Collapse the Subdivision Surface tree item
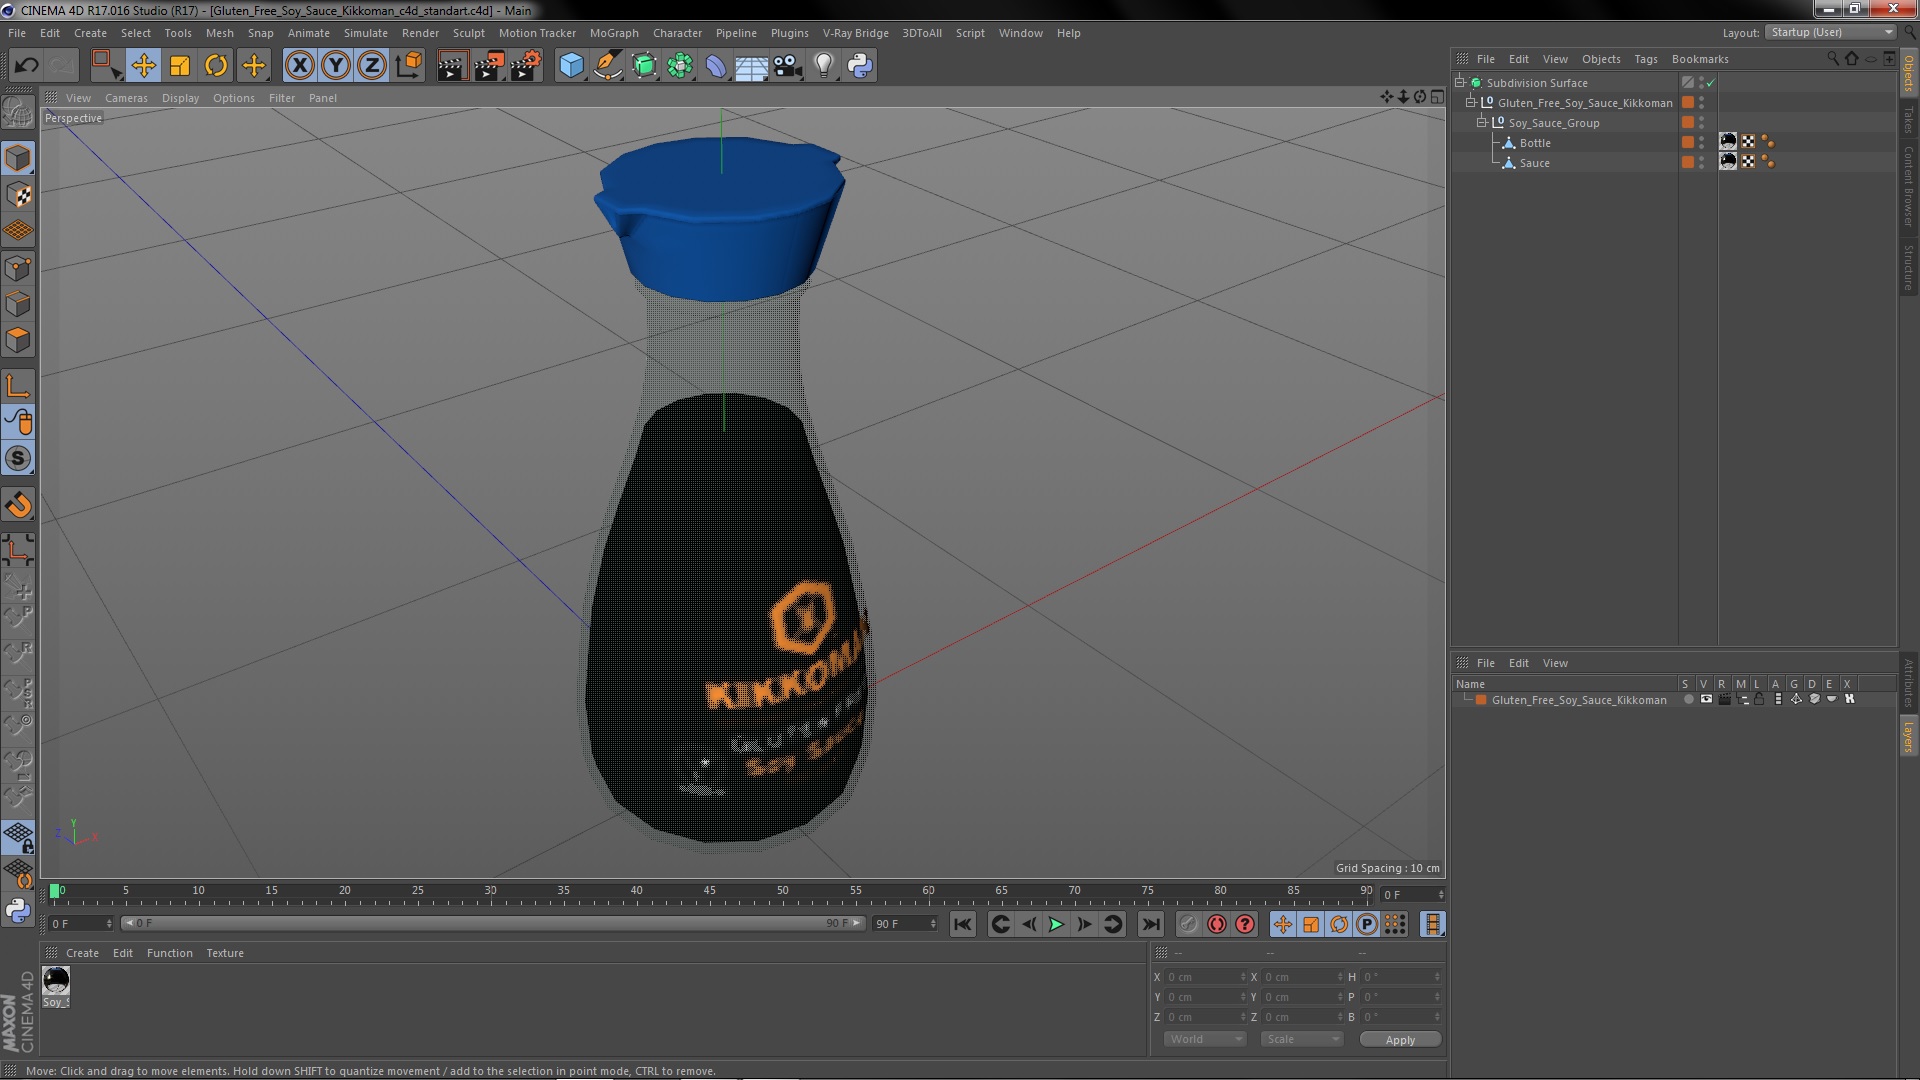 click(x=1460, y=82)
